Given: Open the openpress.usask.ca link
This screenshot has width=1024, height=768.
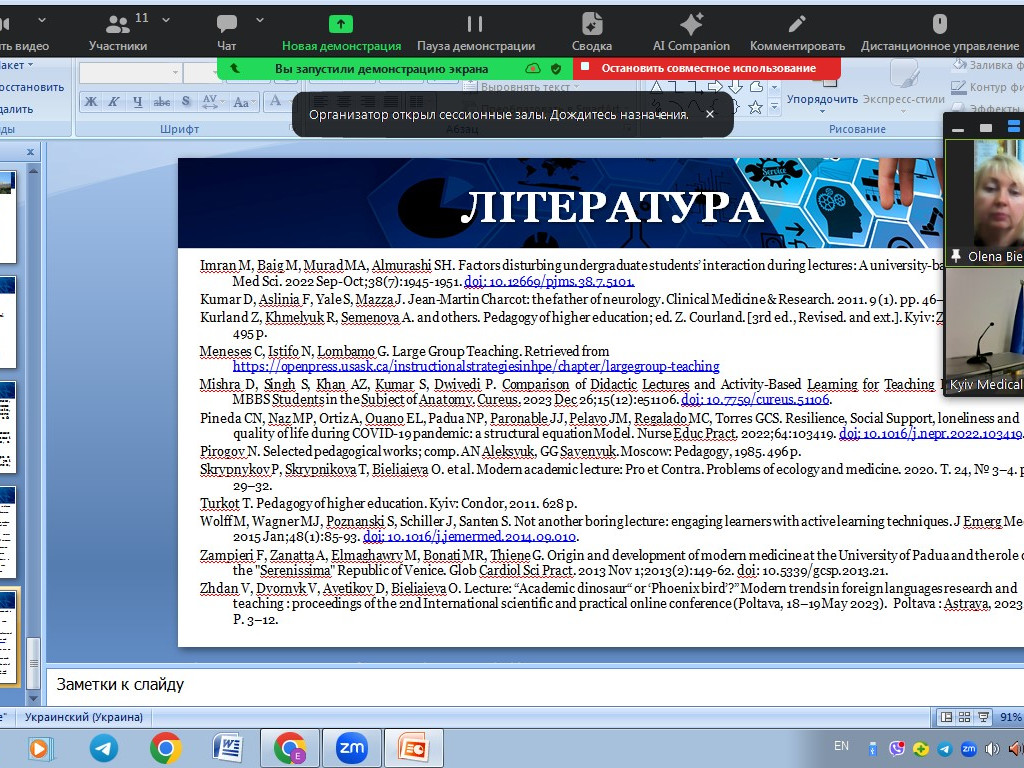Looking at the screenshot, I should pyautogui.click(x=476, y=366).
